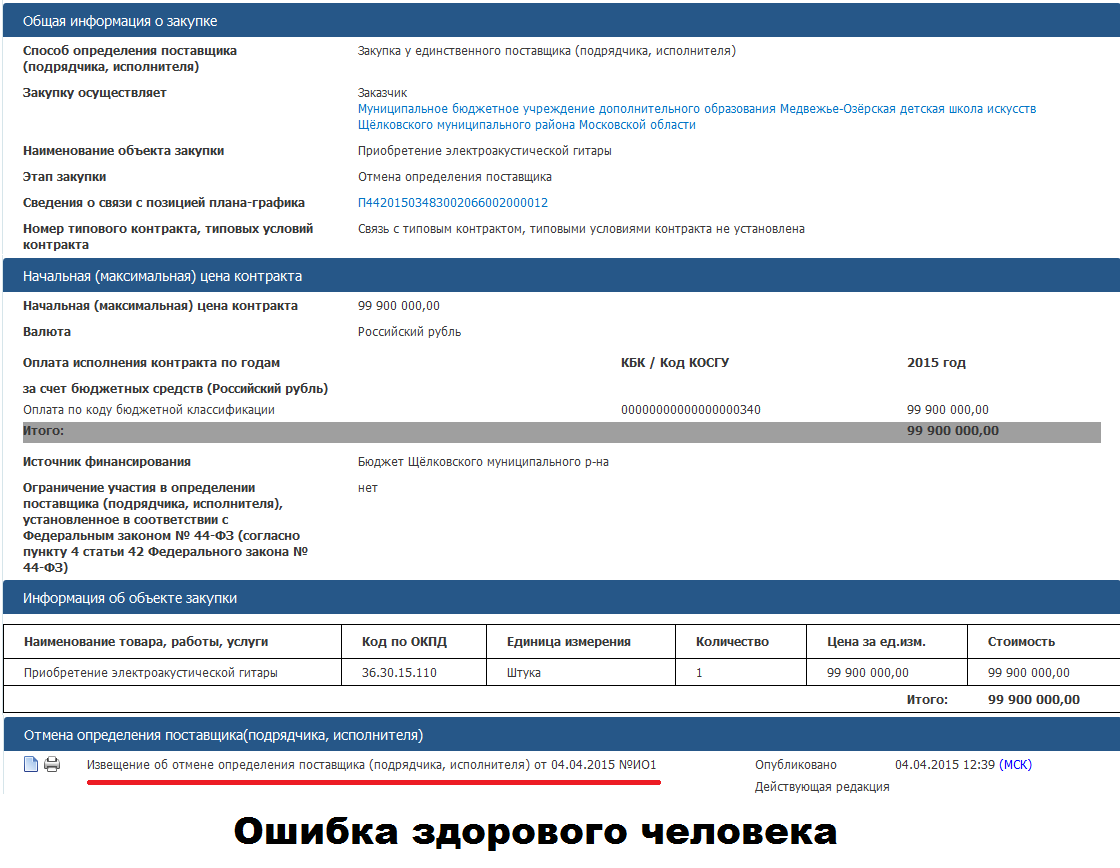Open the Извещение об отмене определения поставщика notice
Viewport: 1120px width, 868px height.
click(371, 765)
